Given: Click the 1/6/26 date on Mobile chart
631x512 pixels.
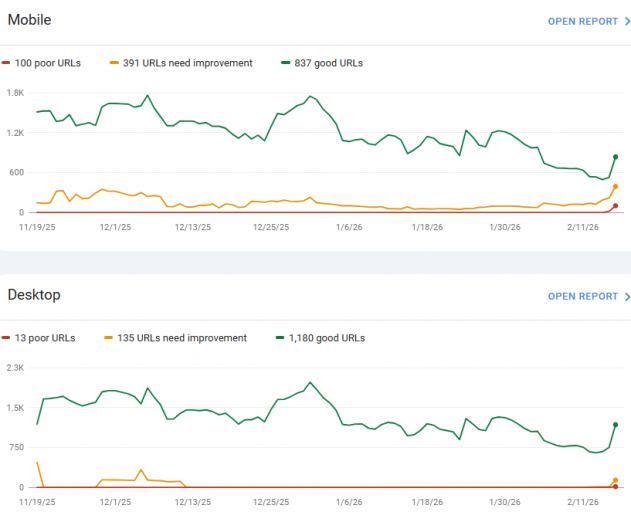Looking at the screenshot, I should pyautogui.click(x=349, y=227).
